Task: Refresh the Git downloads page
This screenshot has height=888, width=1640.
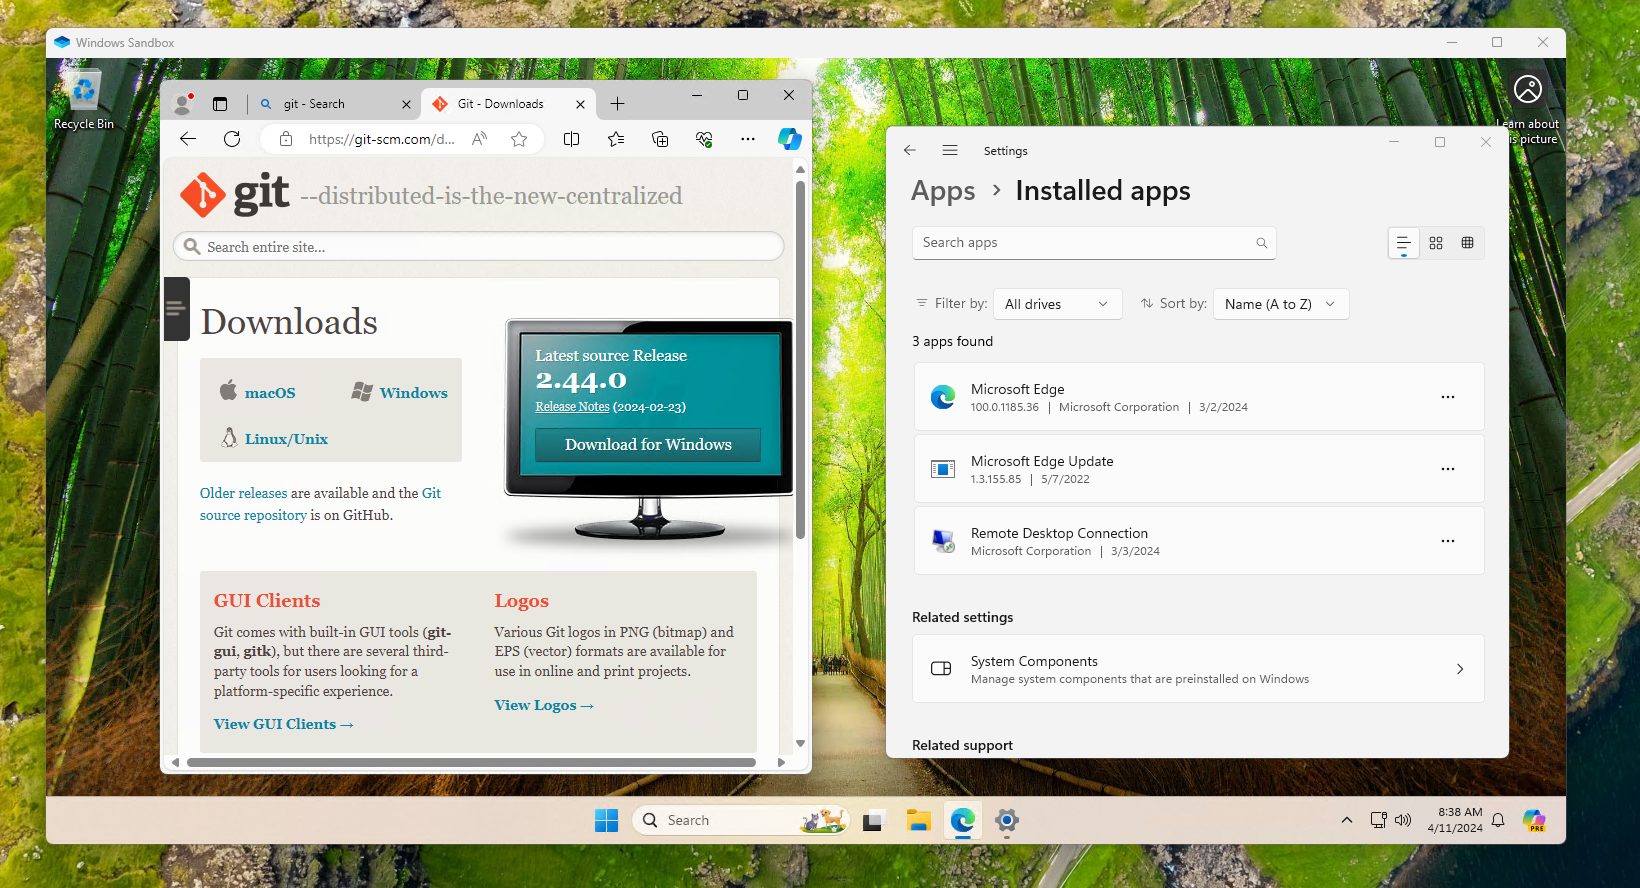Action: (232, 139)
